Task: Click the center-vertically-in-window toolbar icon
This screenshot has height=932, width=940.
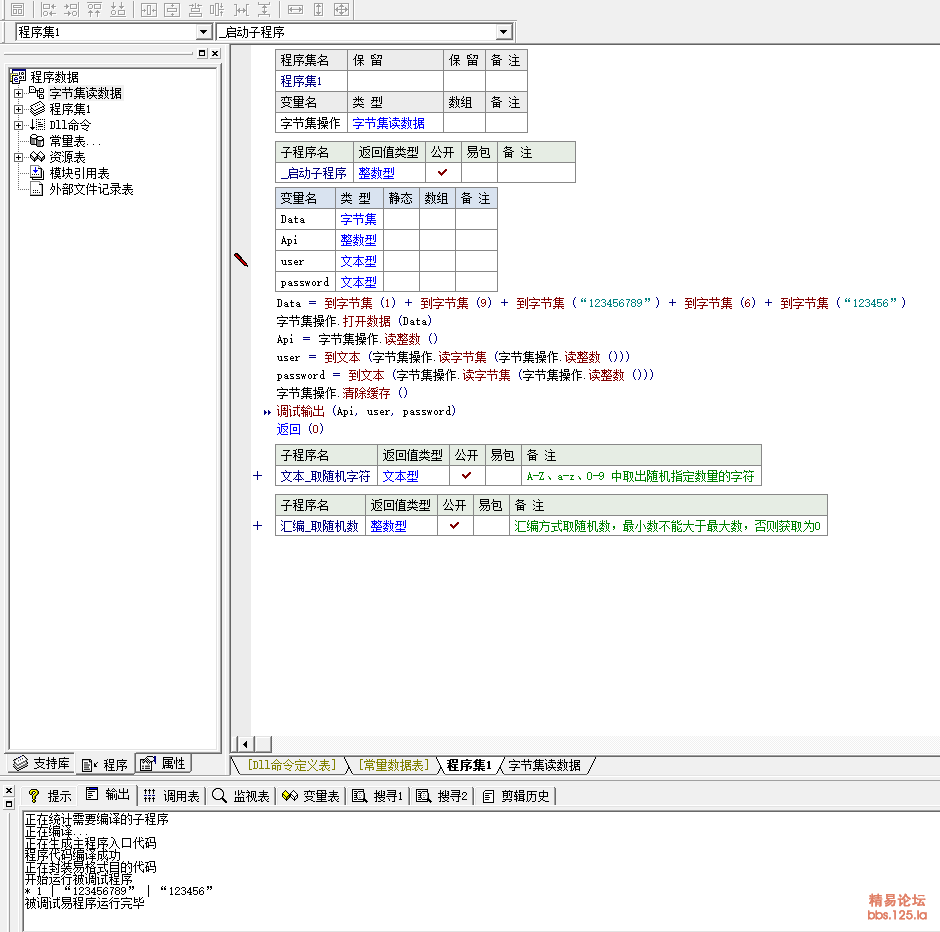Action: click(x=172, y=10)
